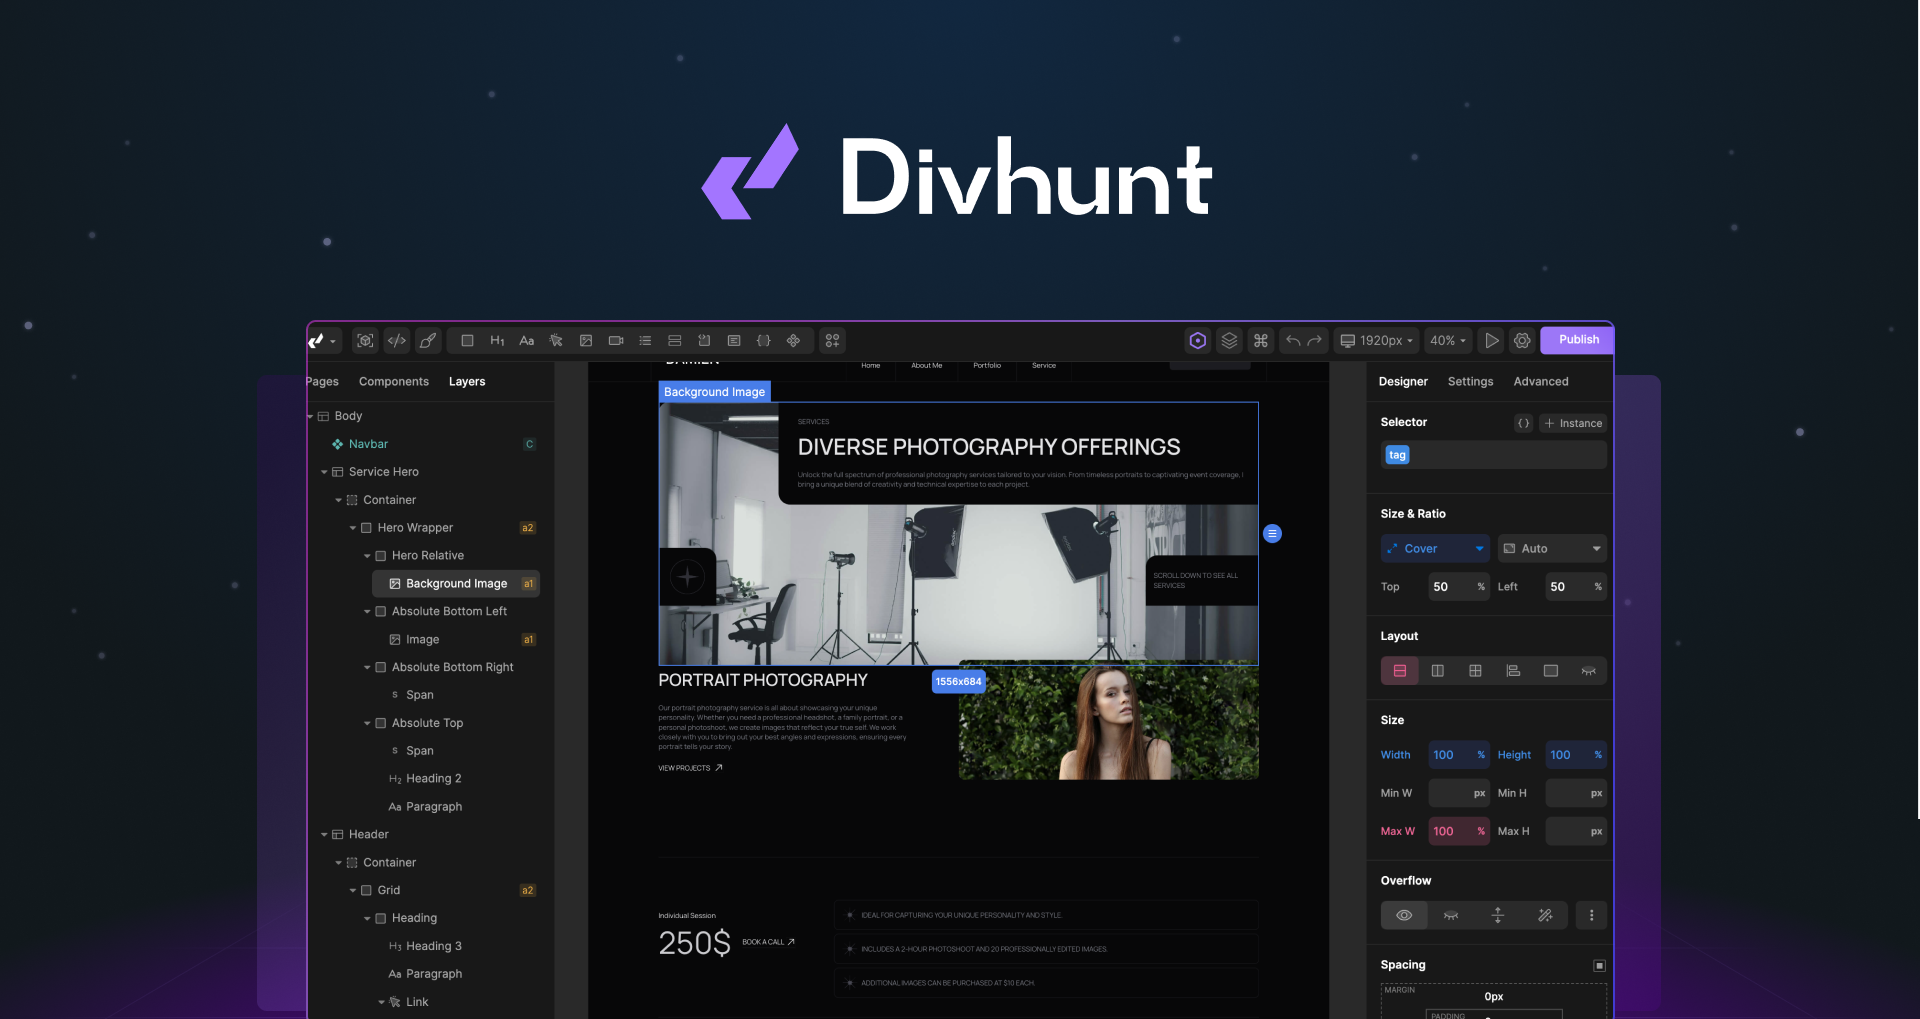Select the Styles brush icon
The height and width of the screenshot is (1019, 1920).
[427, 340]
